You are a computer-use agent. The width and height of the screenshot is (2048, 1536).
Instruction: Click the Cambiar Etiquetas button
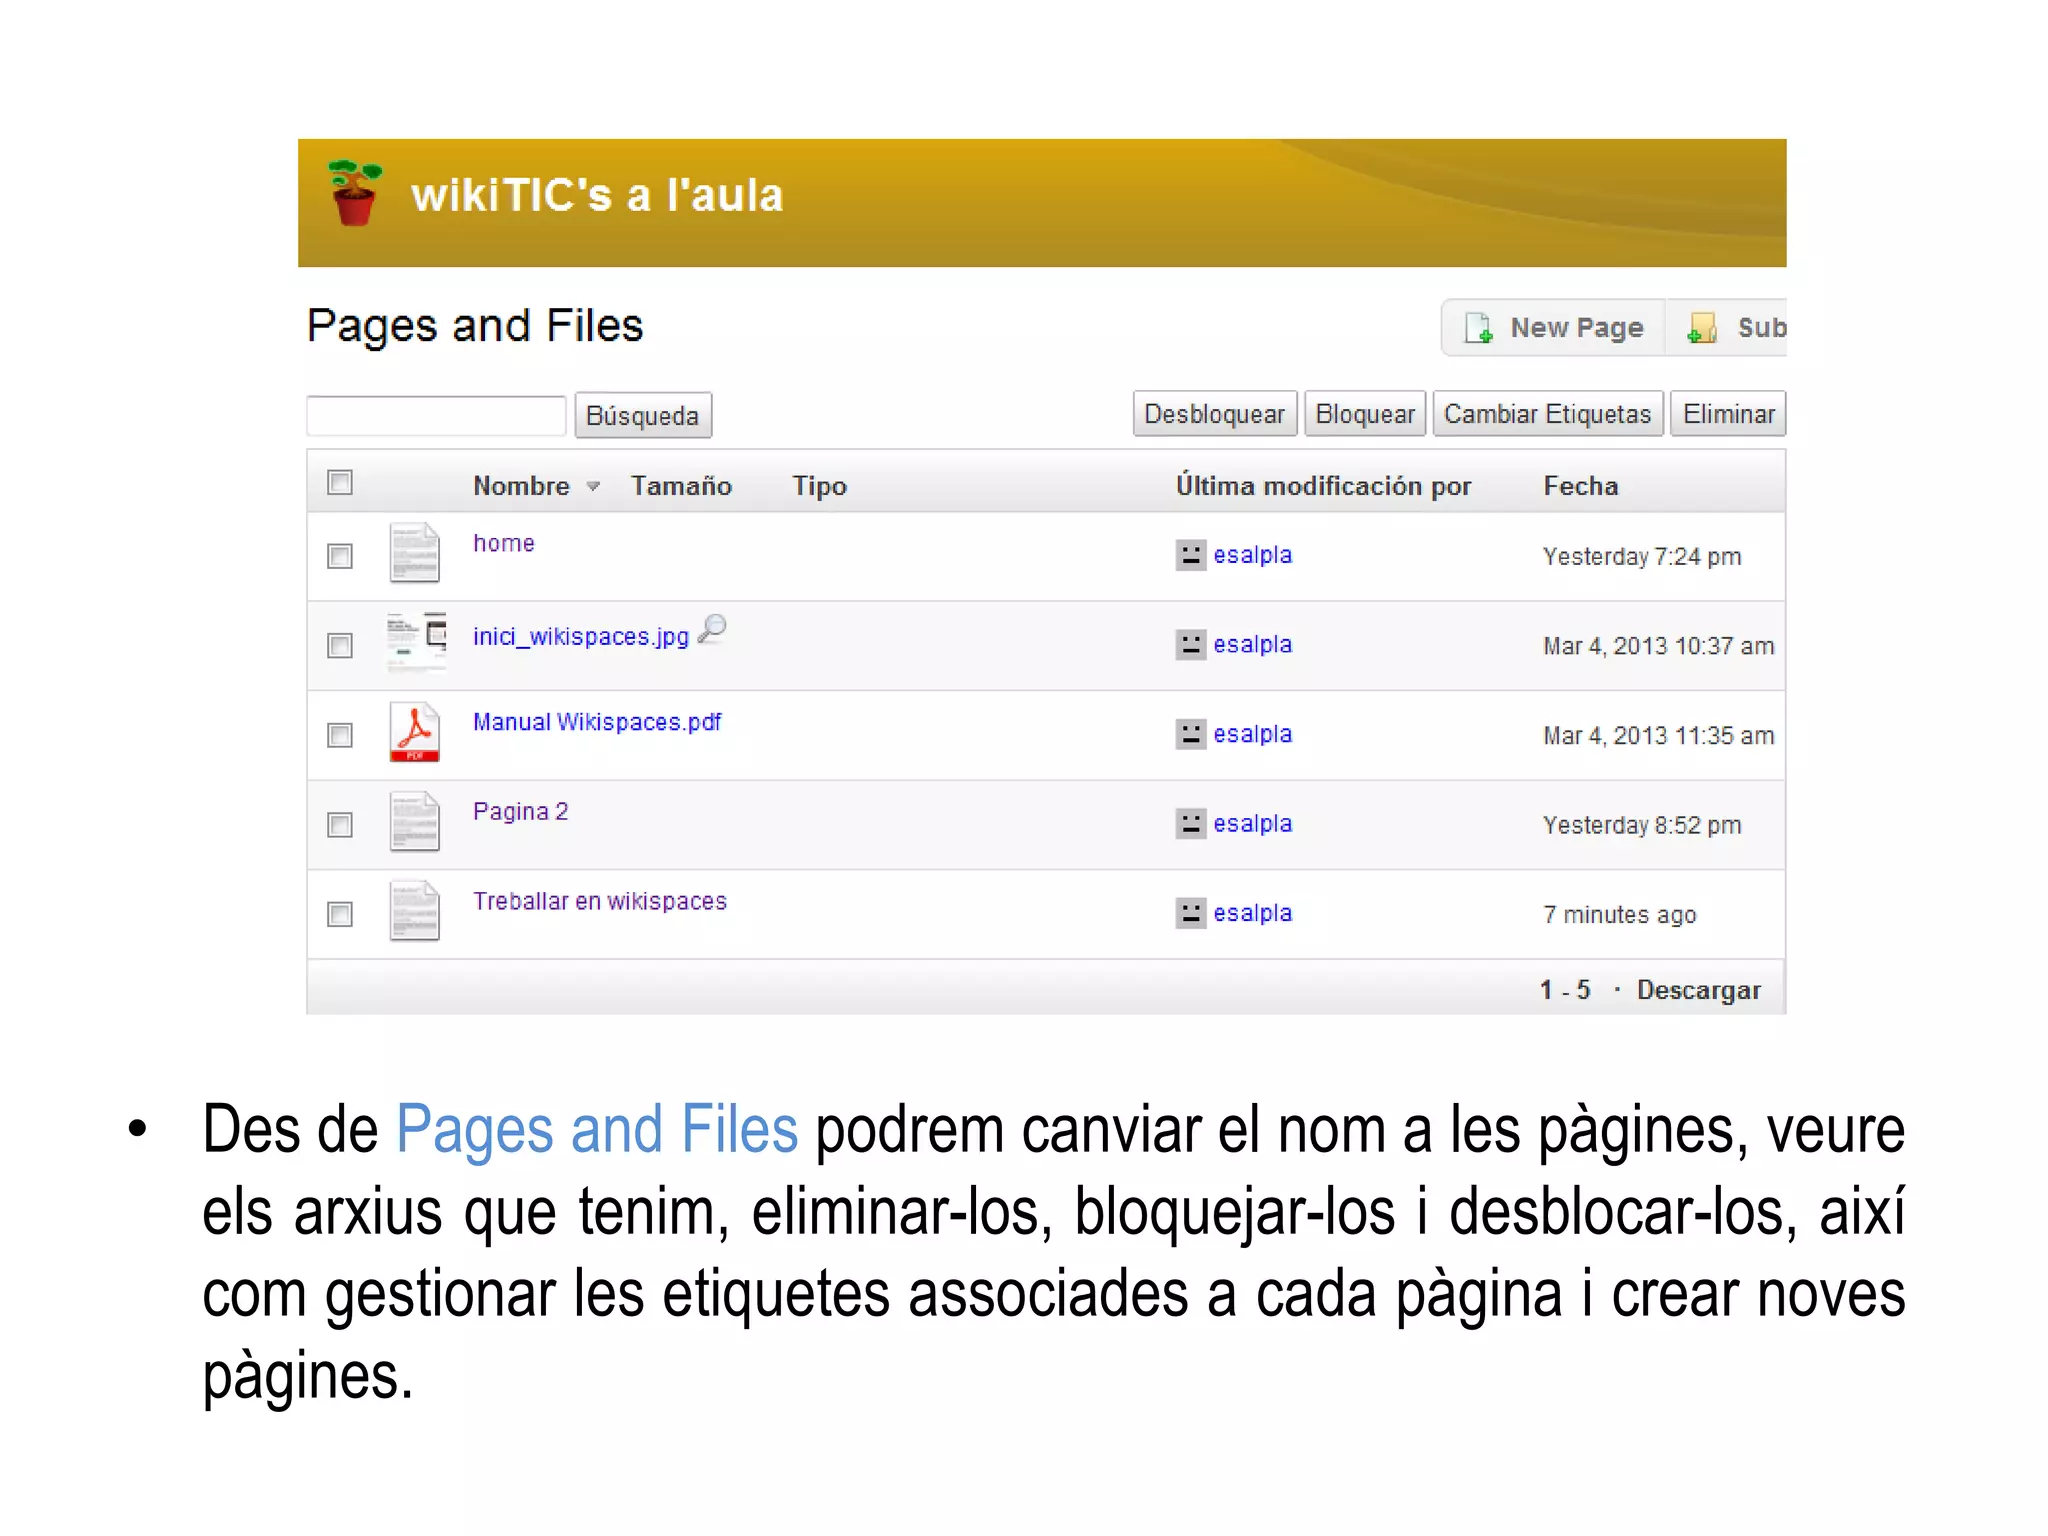1547,414
